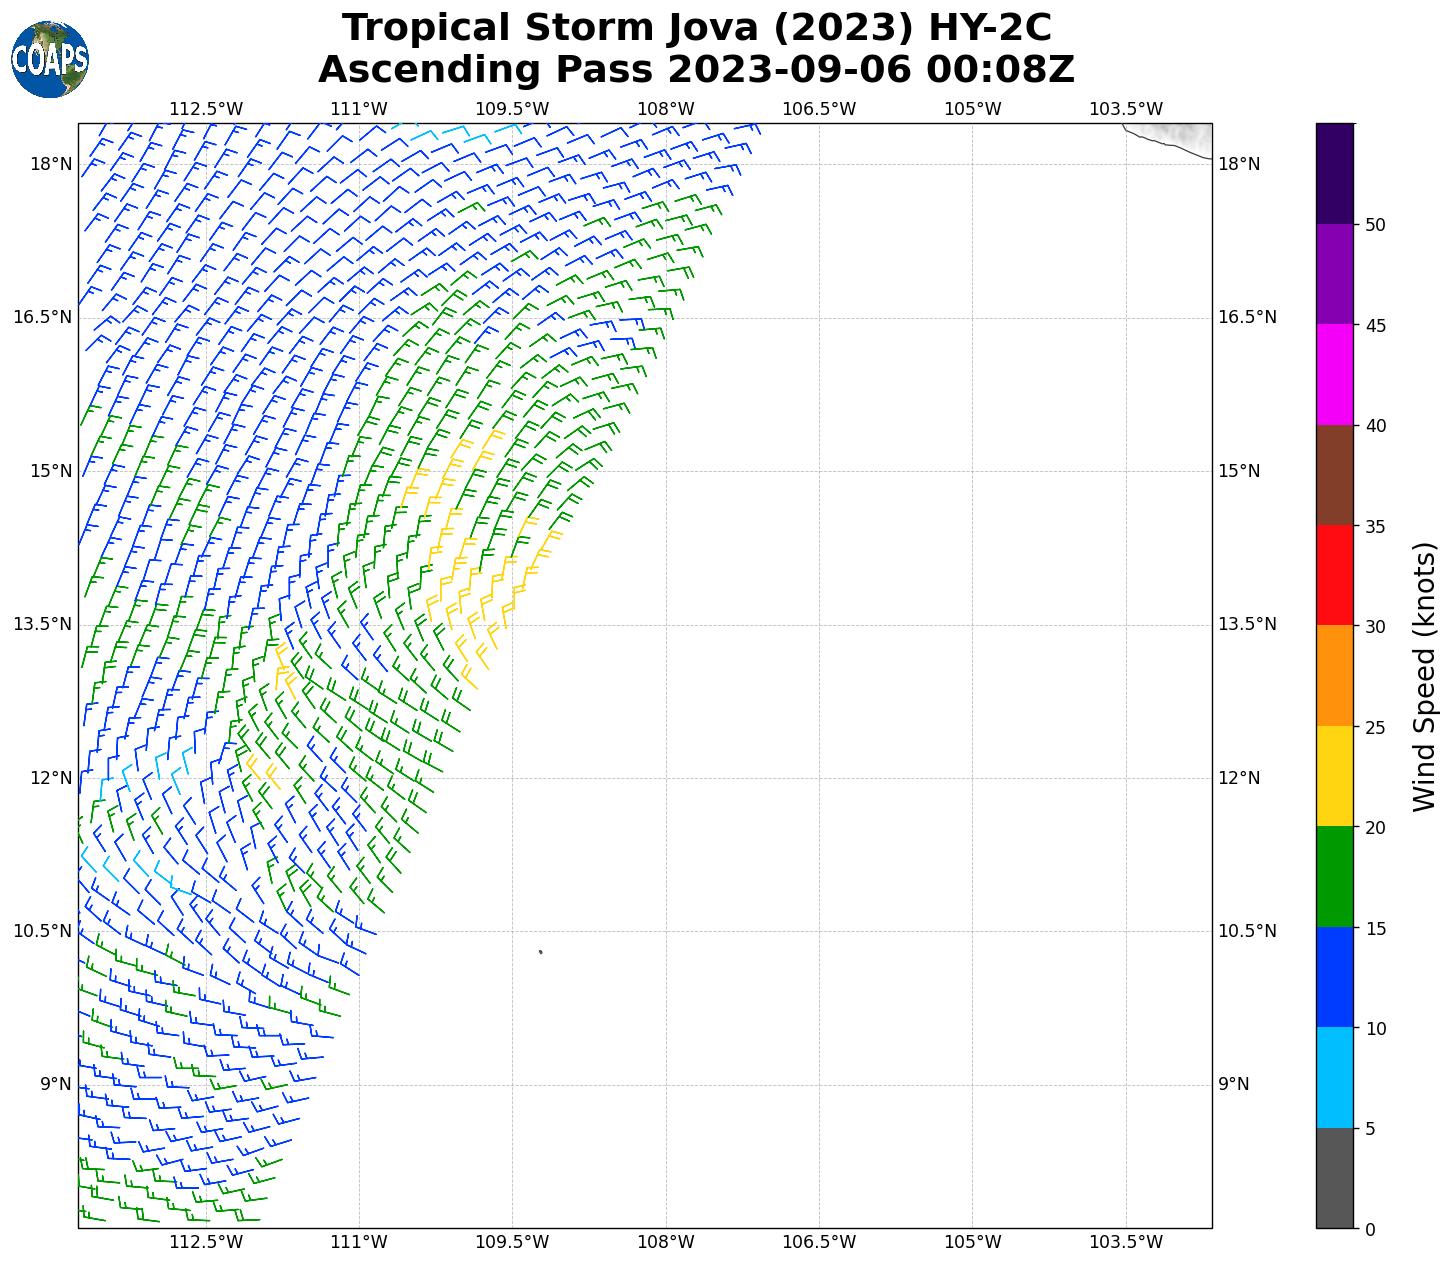
Task: Click the 45 tick label on the colorbar
Action: [x=1375, y=325]
